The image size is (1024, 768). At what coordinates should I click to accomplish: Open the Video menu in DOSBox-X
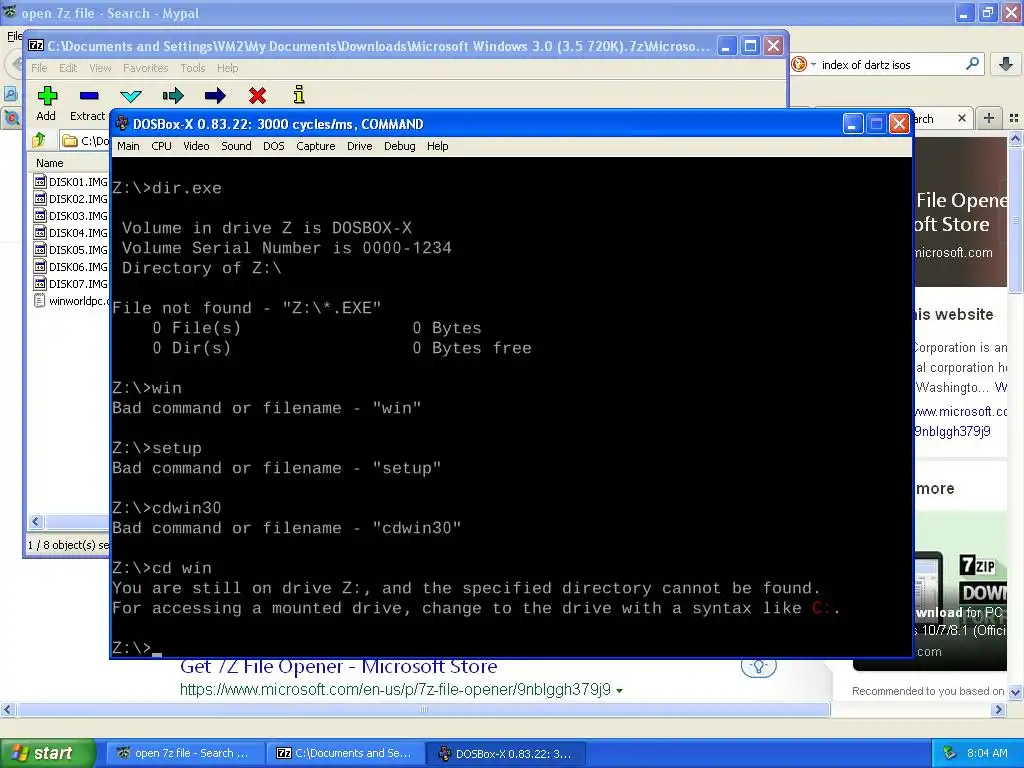(196, 146)
